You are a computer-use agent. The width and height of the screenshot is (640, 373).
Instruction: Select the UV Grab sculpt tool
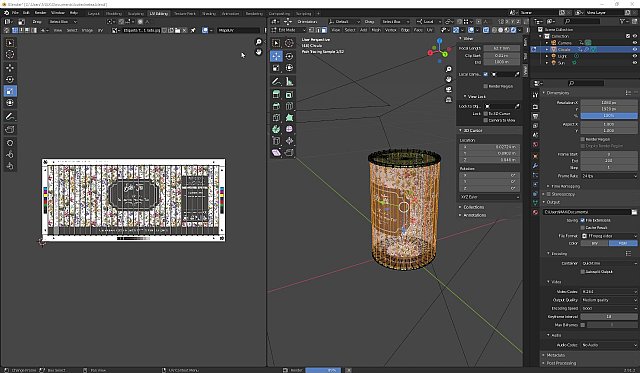pos(10,143)
